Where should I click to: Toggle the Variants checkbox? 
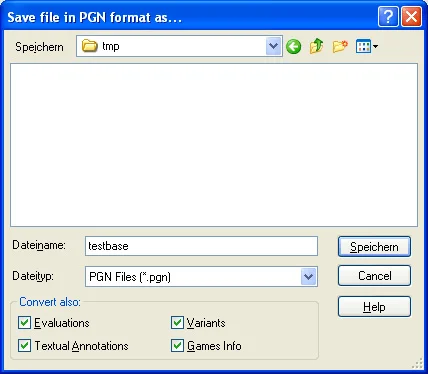(177, 323)
